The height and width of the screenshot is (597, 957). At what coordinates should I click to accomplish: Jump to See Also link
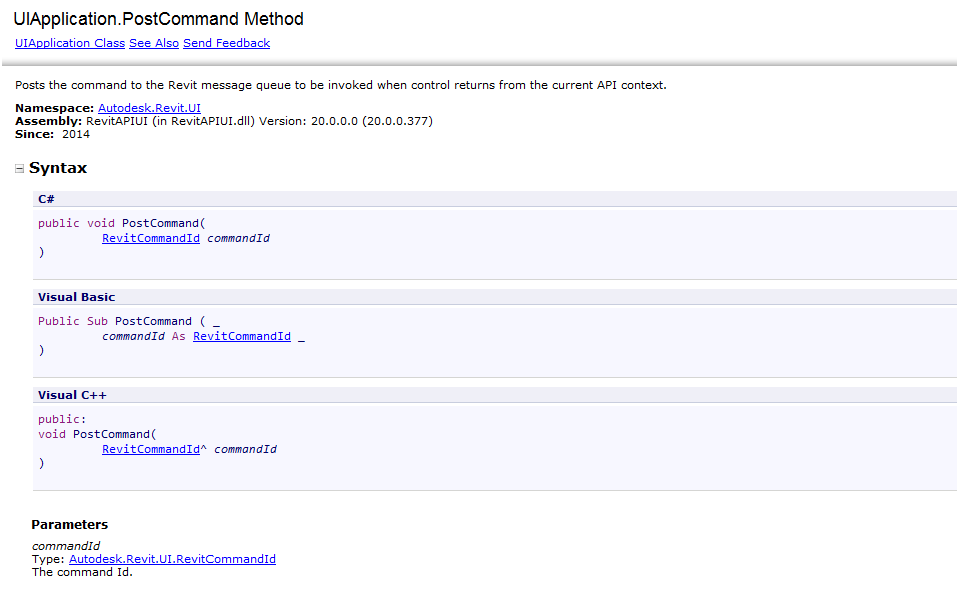pyautogui.click(x=154, y=43)
